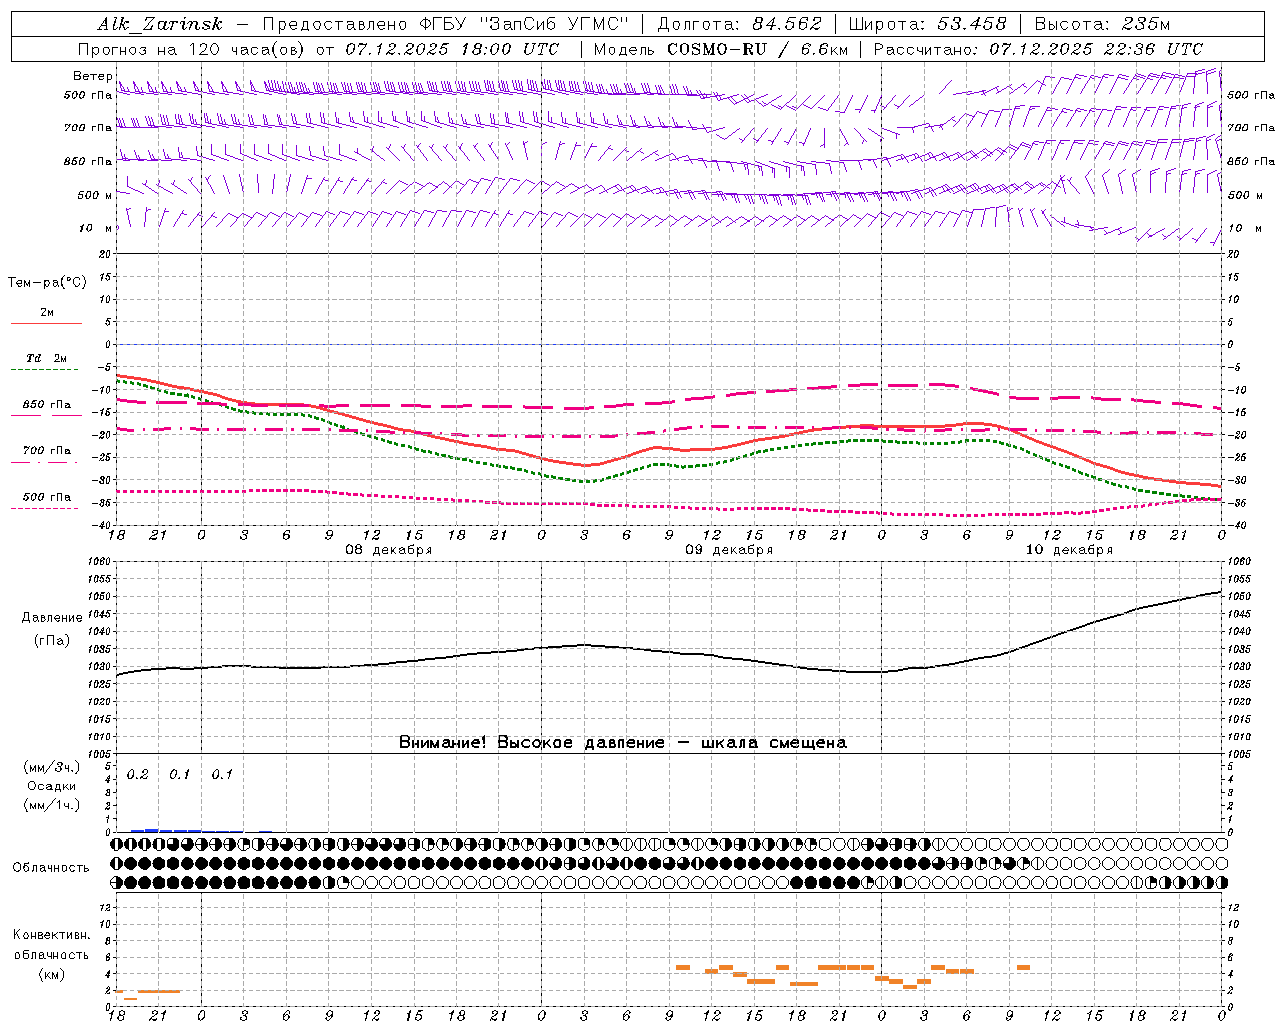This screenshot has height=1024, width=1280.
Task: Click the date label 10 декабря
Action: tap(1069, 550)
